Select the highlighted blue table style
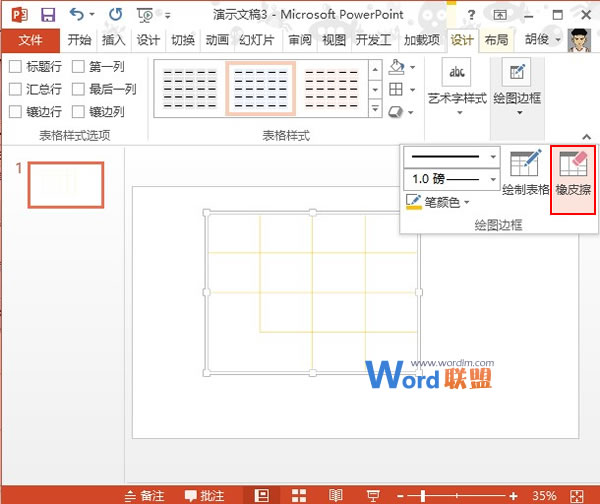Image resolution: width=600 pixels, height=504 pixels. click(x=261, y=88)
